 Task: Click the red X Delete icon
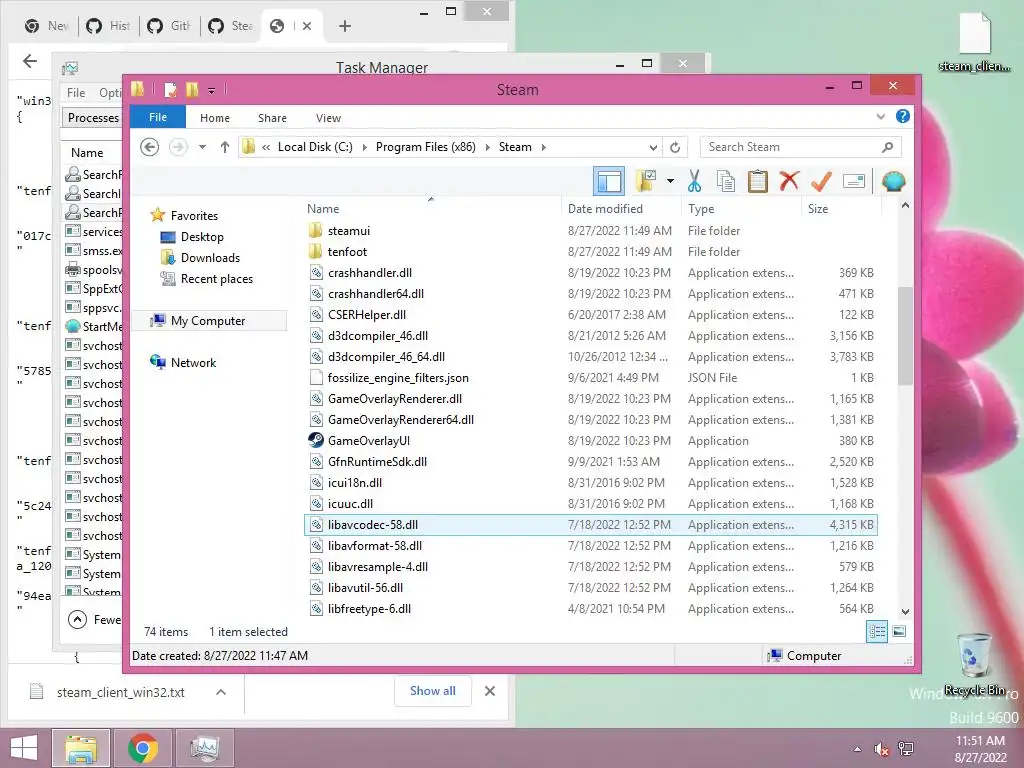790,181
